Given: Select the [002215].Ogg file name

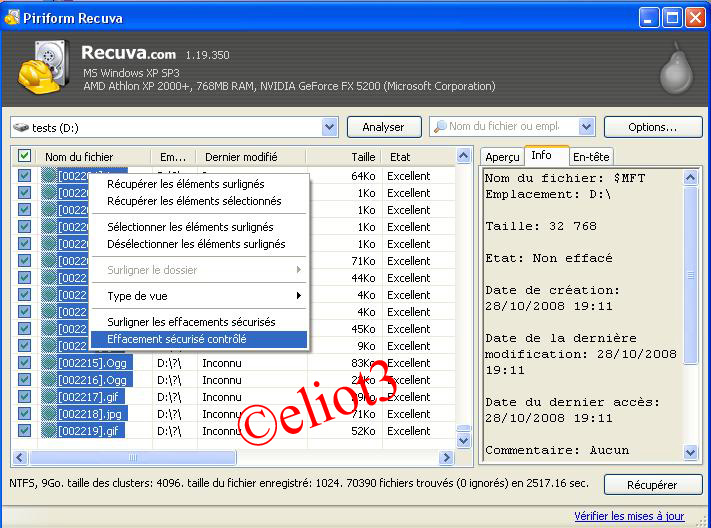Looking at the screenshot, I should [x=93, y=363].
